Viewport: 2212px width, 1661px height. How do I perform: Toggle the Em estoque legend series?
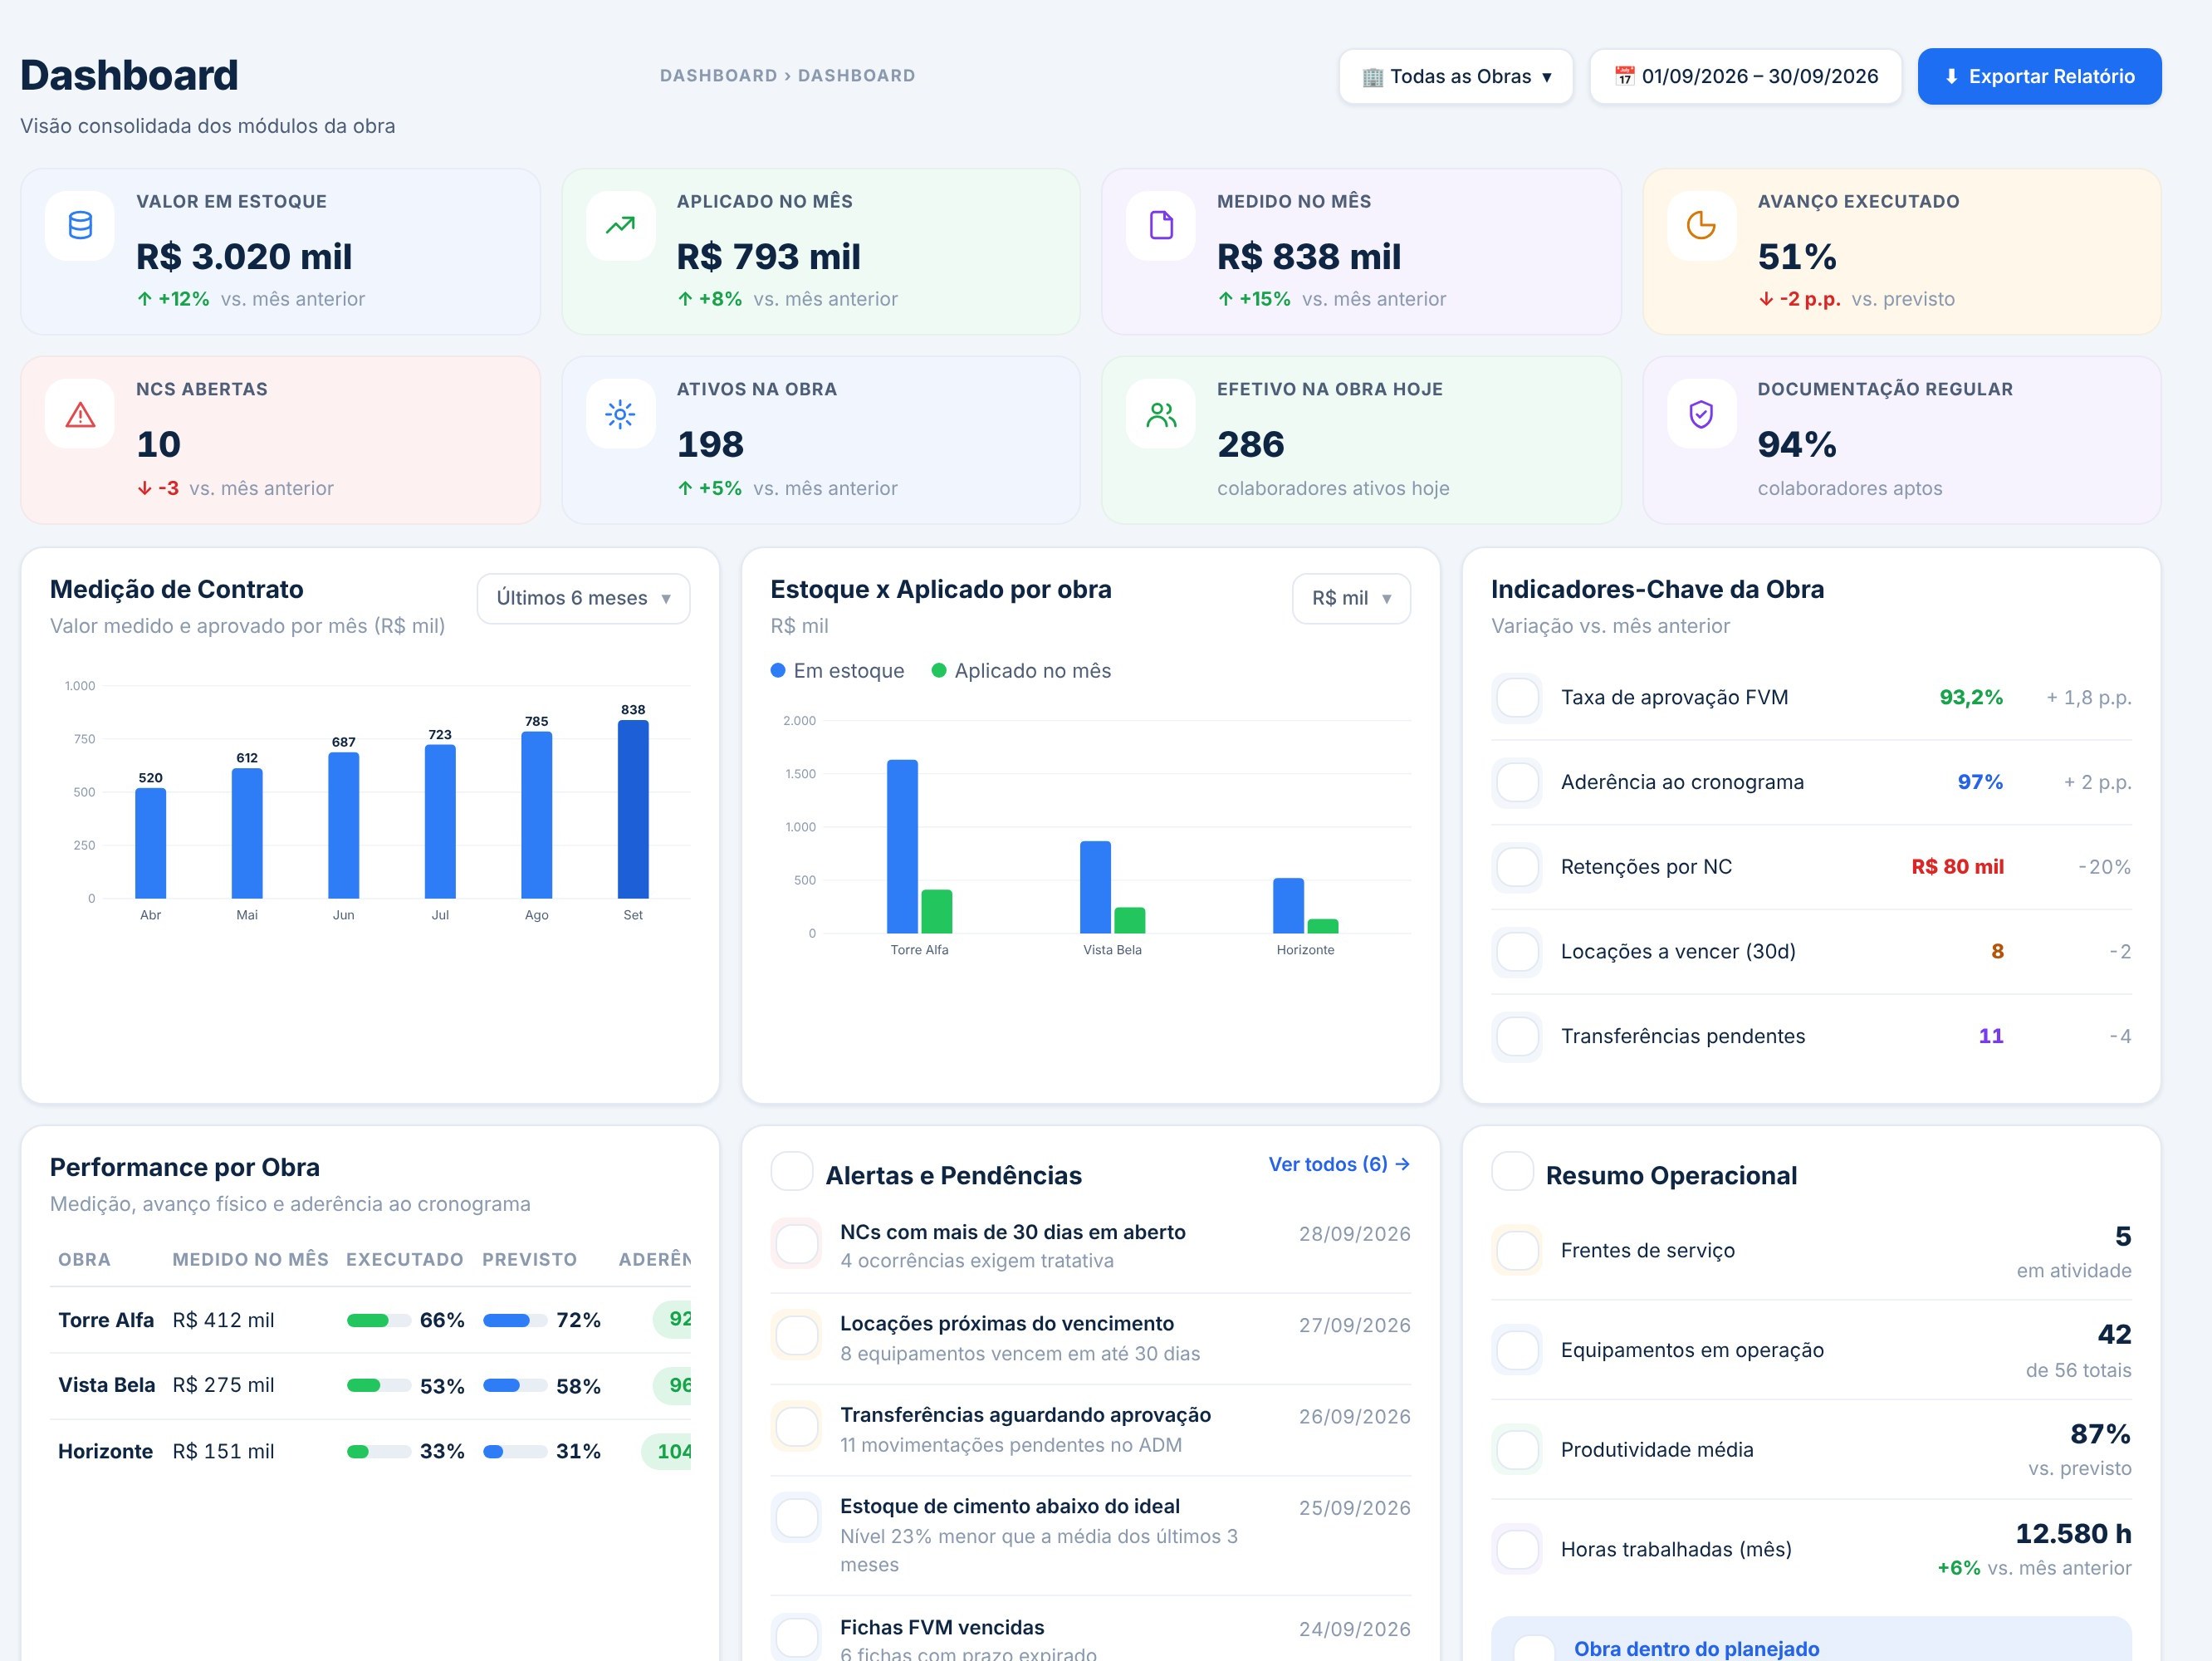pos(837,671)
